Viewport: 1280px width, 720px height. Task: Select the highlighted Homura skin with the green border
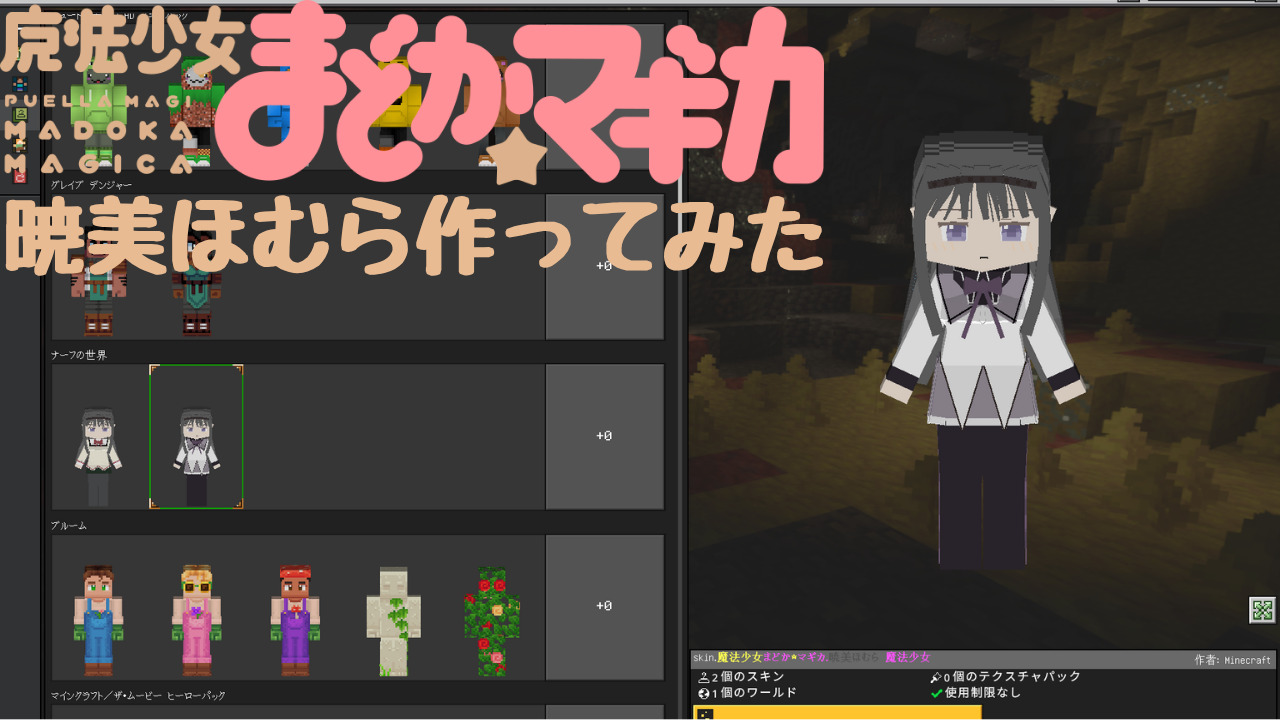coord(196,437)
